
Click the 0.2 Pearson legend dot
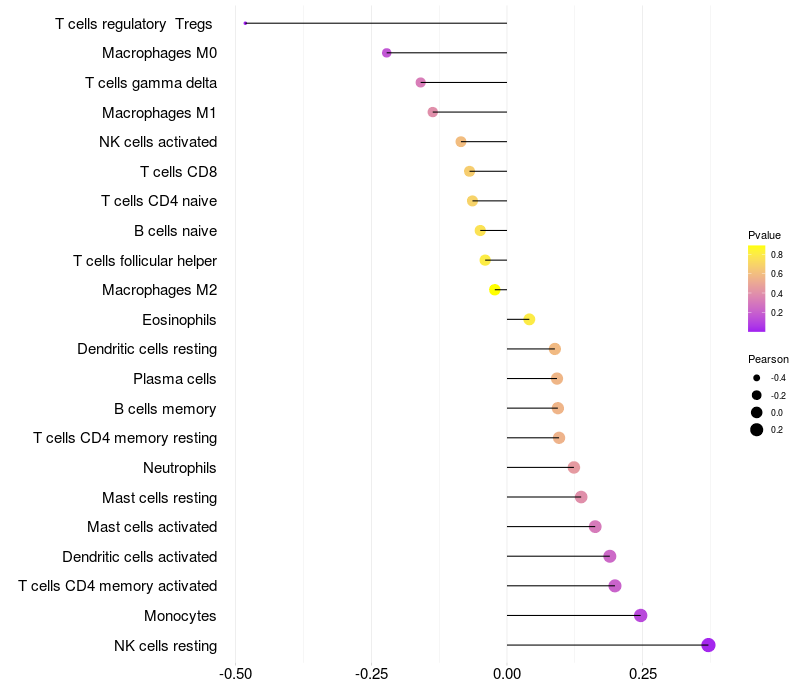pyautogui.click(x=756, y=430)
